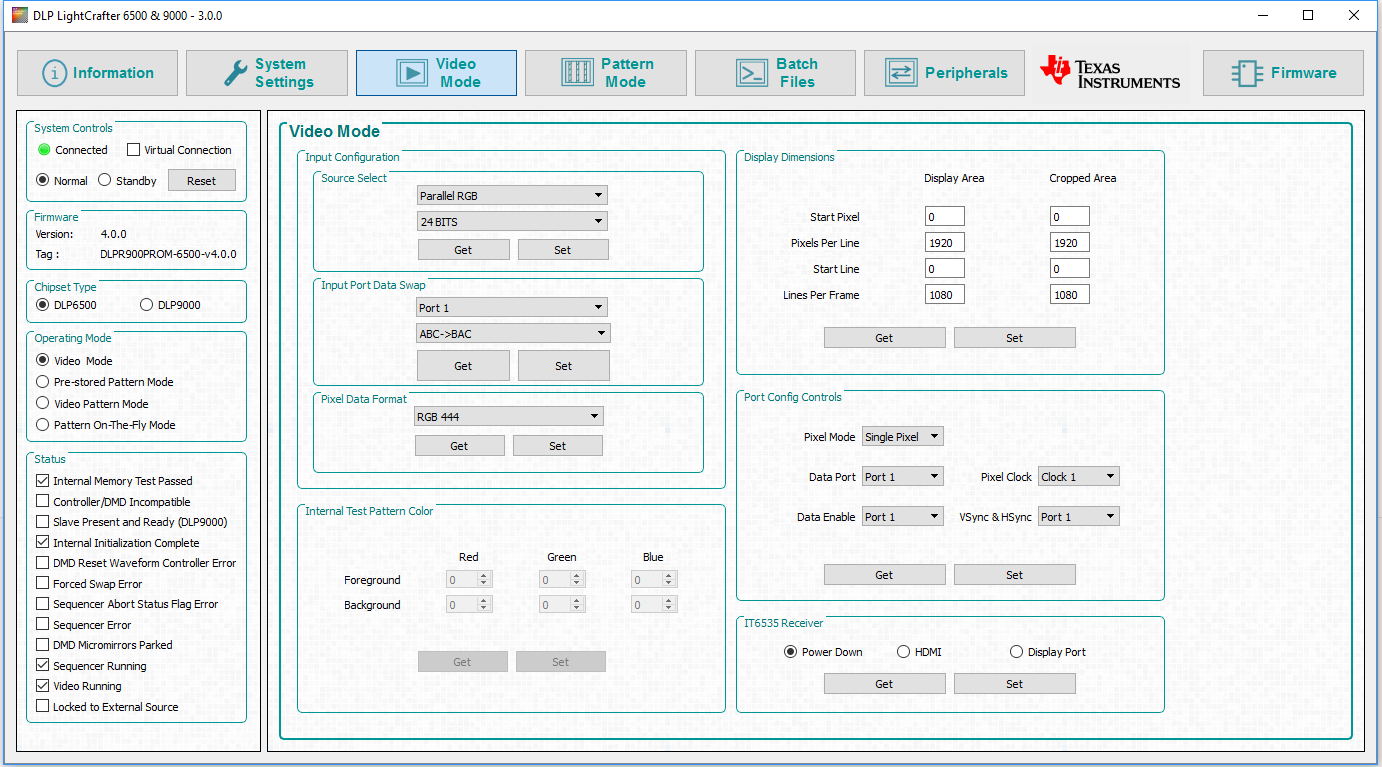Select Pattern On-The-Fly Mode

[42, 425]
